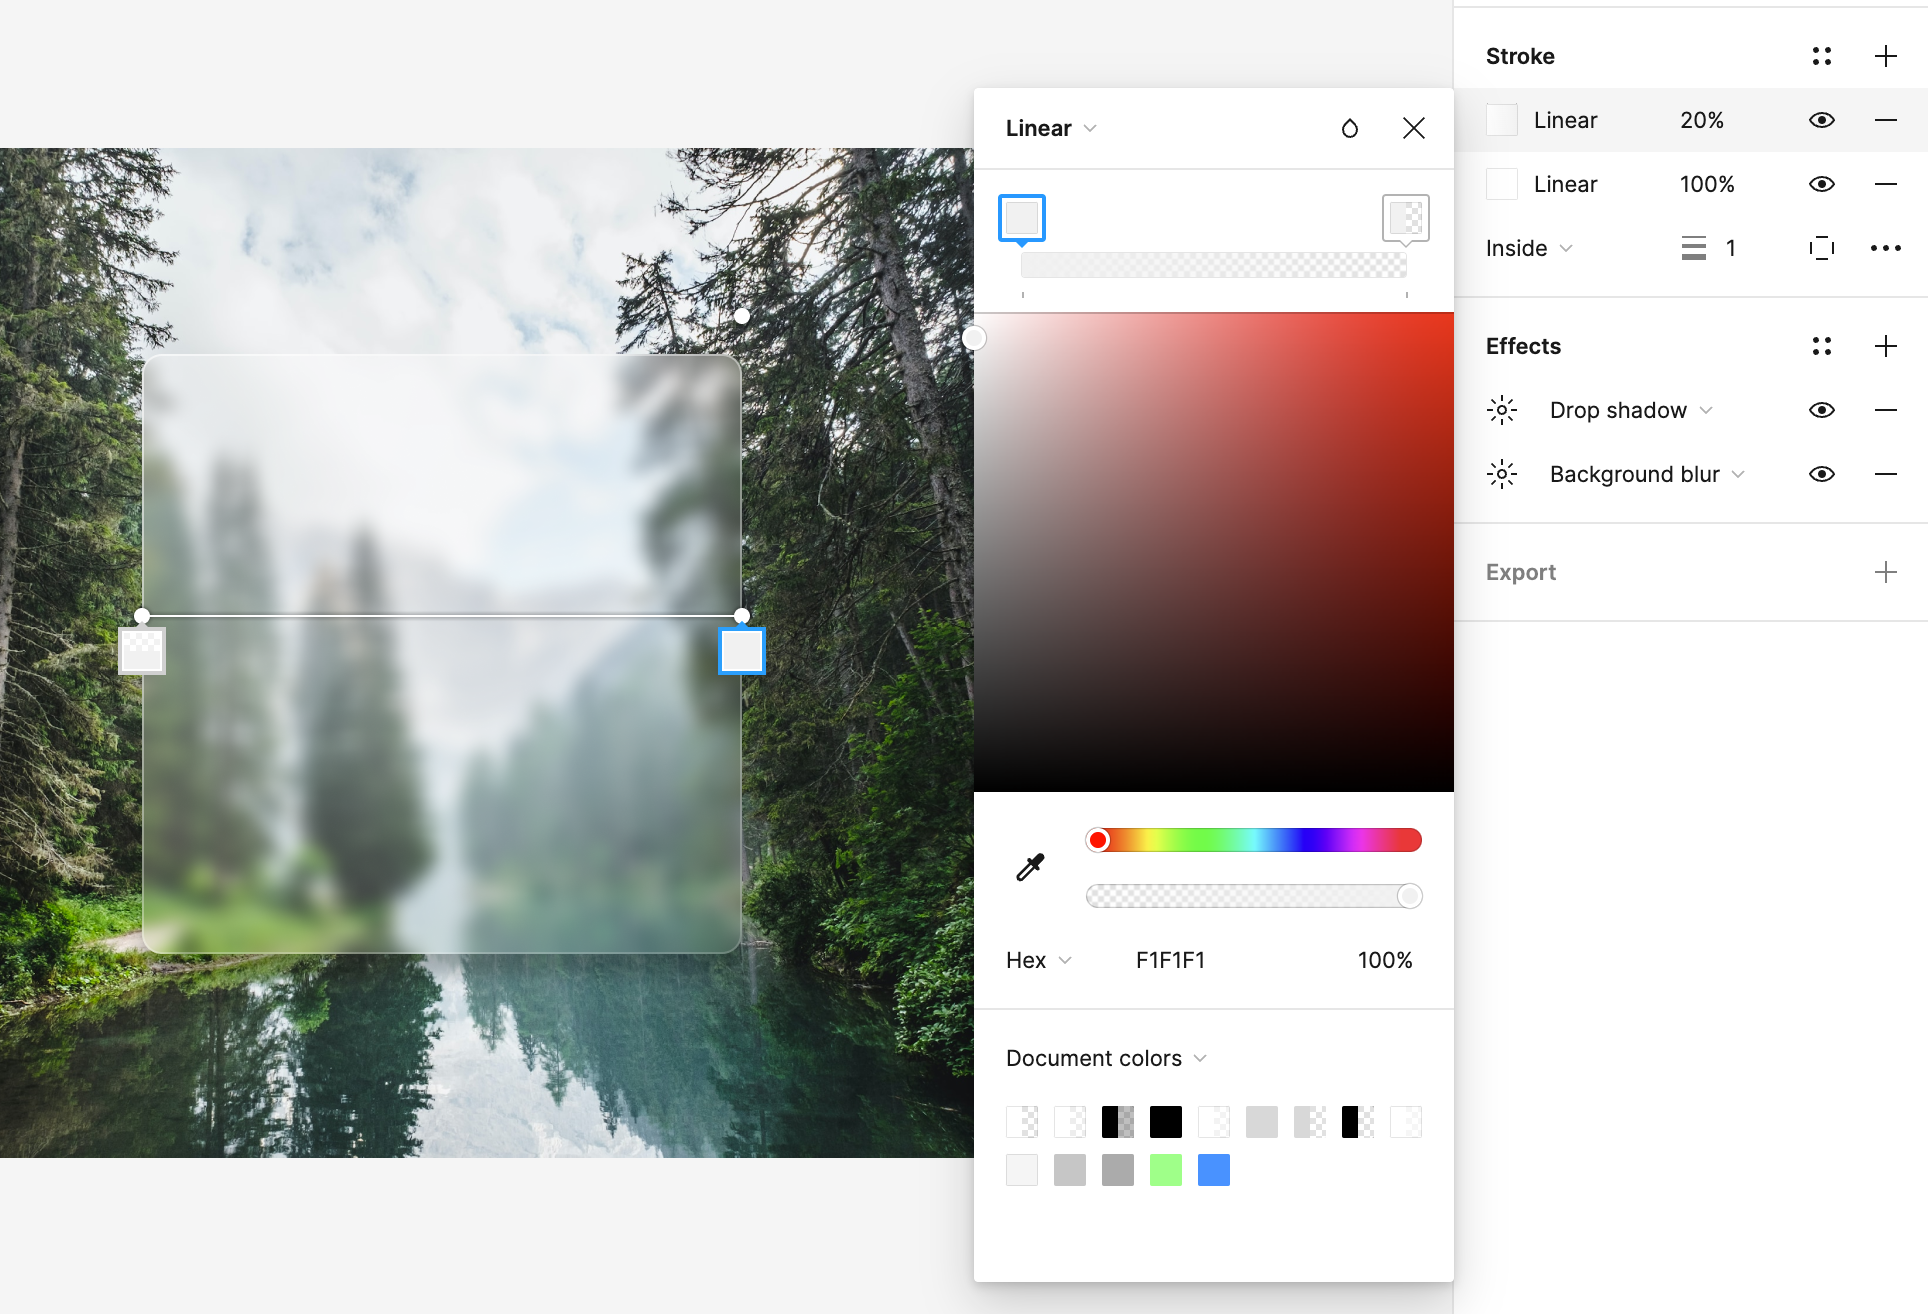This screenshot has width=1928, height=1314.
Task: Open the Linear gradient type dropdown
Action: click(x=1051, y=128)
